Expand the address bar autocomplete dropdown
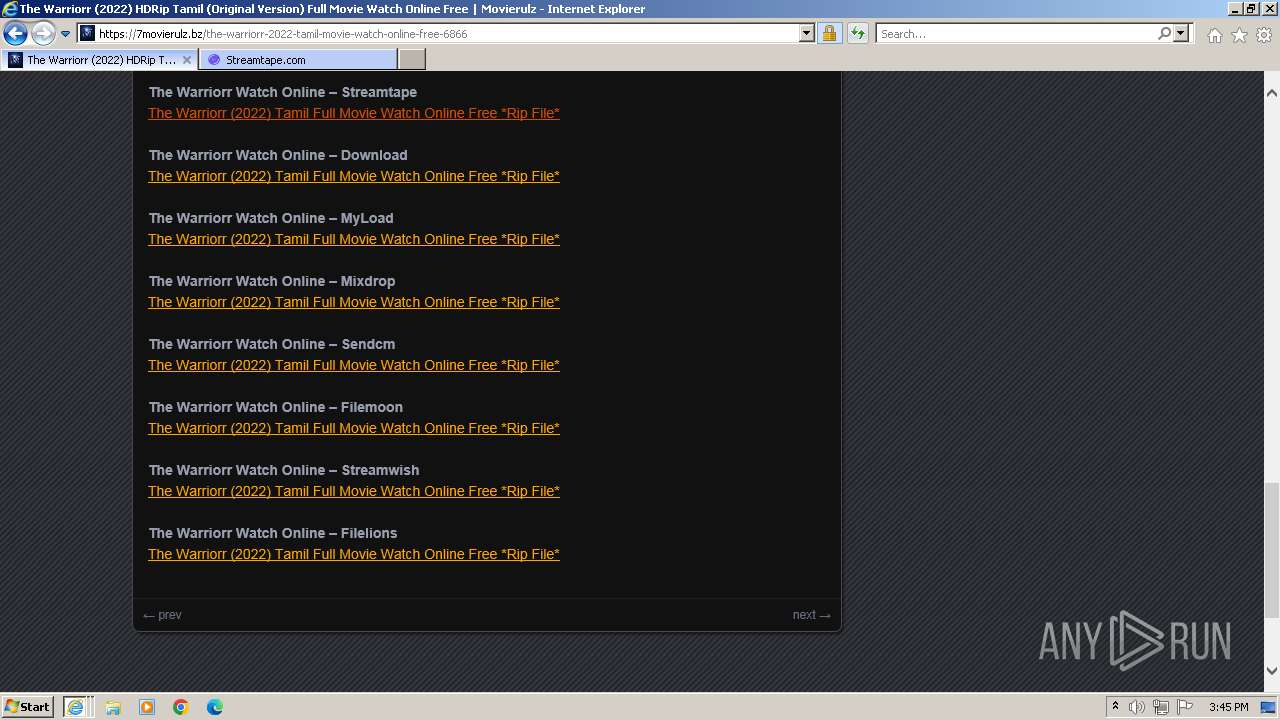 click(x=807, y=33)
